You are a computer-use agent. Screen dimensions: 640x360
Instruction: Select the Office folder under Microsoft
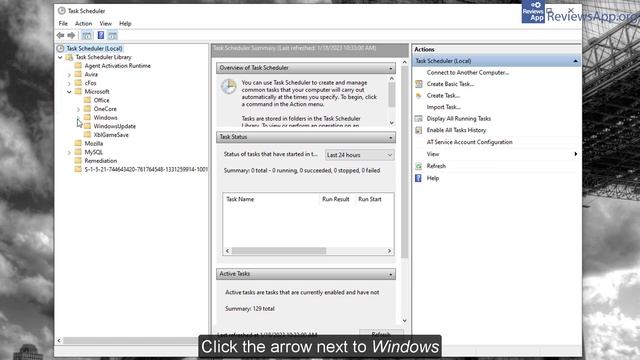tap(101, 100)
